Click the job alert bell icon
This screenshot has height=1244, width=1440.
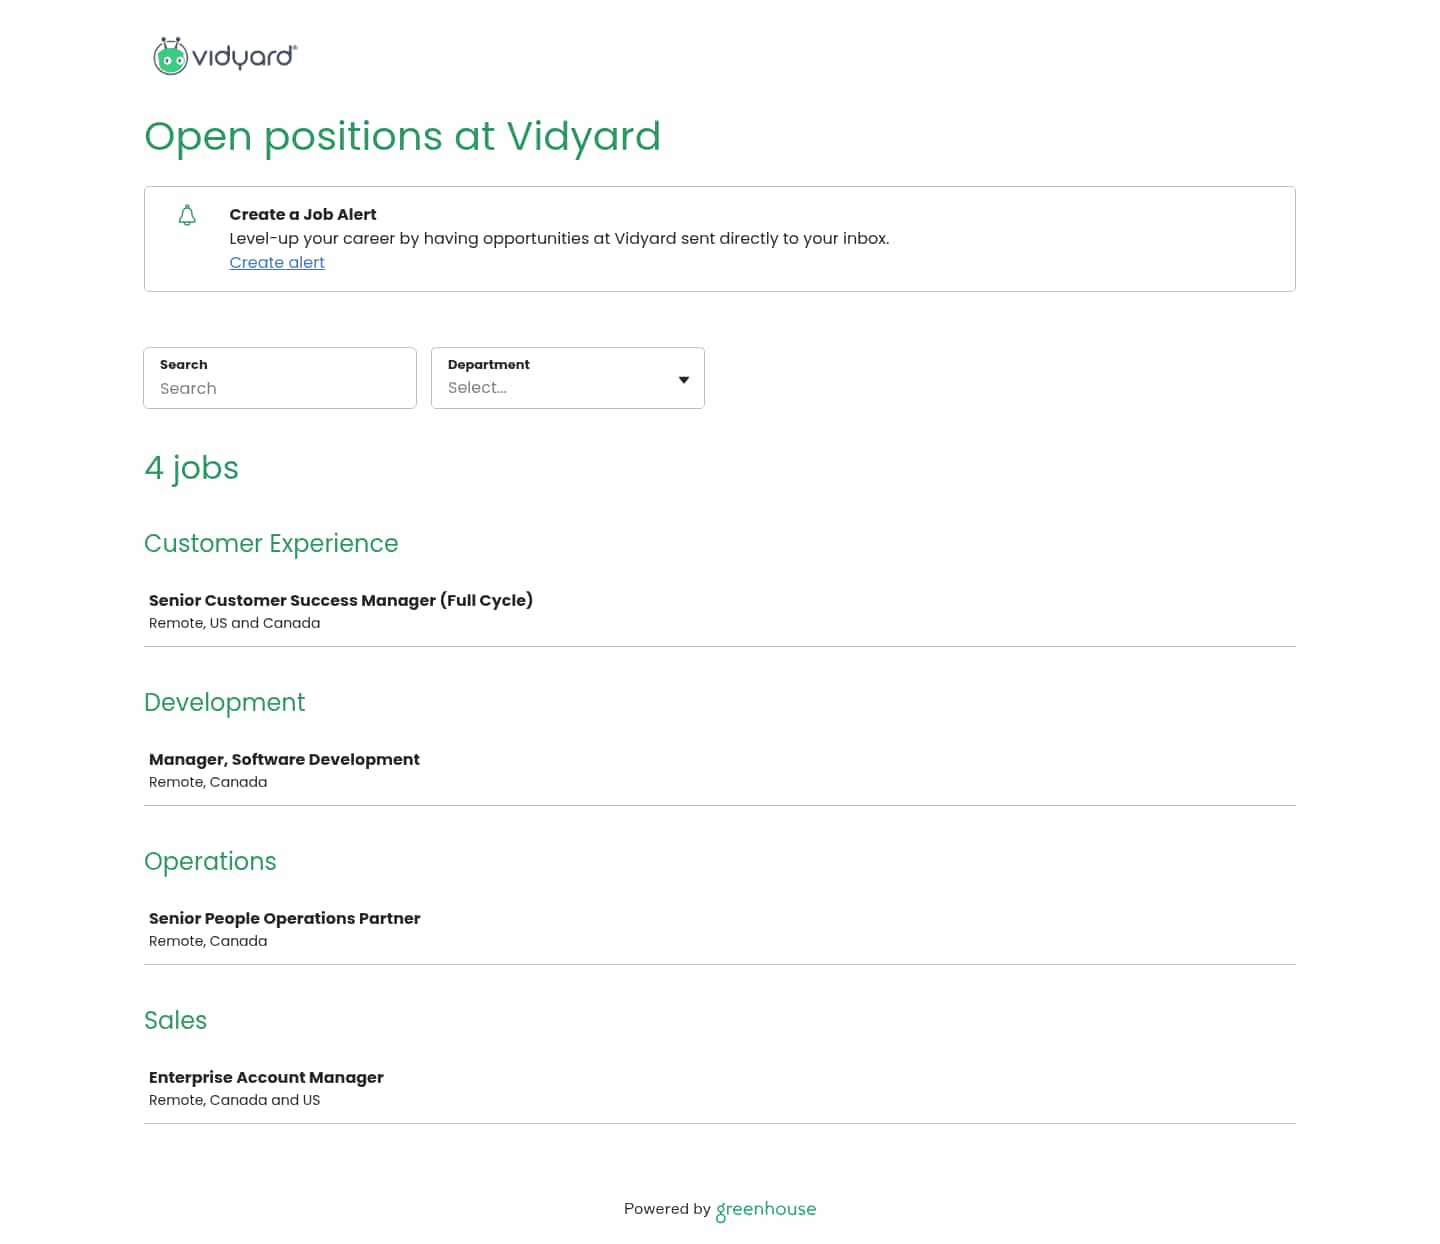click(187, 215)
